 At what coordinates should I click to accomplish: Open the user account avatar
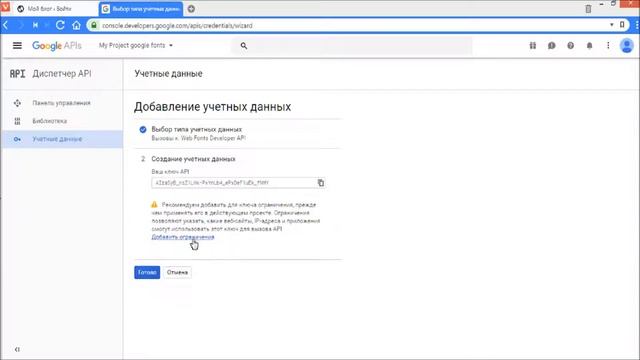click(627, 45)
